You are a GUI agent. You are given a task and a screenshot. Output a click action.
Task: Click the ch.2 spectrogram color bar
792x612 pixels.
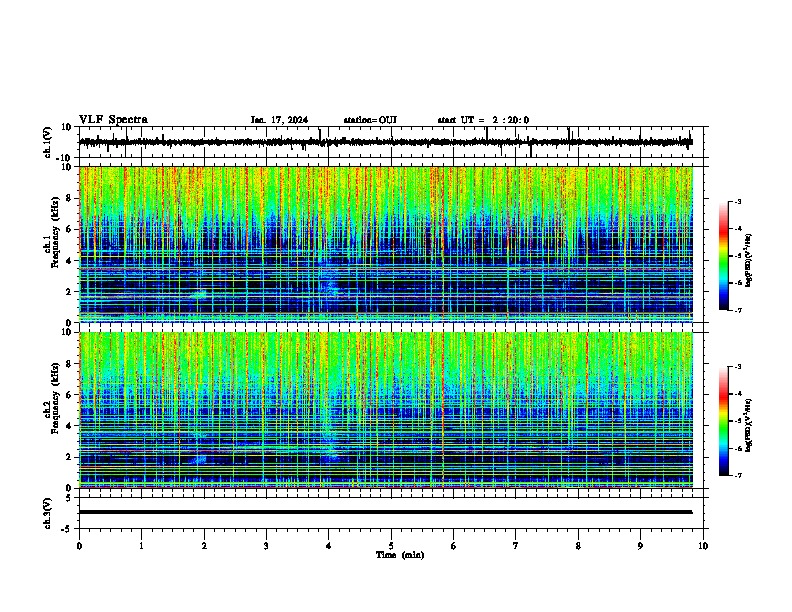pos(724,421)
